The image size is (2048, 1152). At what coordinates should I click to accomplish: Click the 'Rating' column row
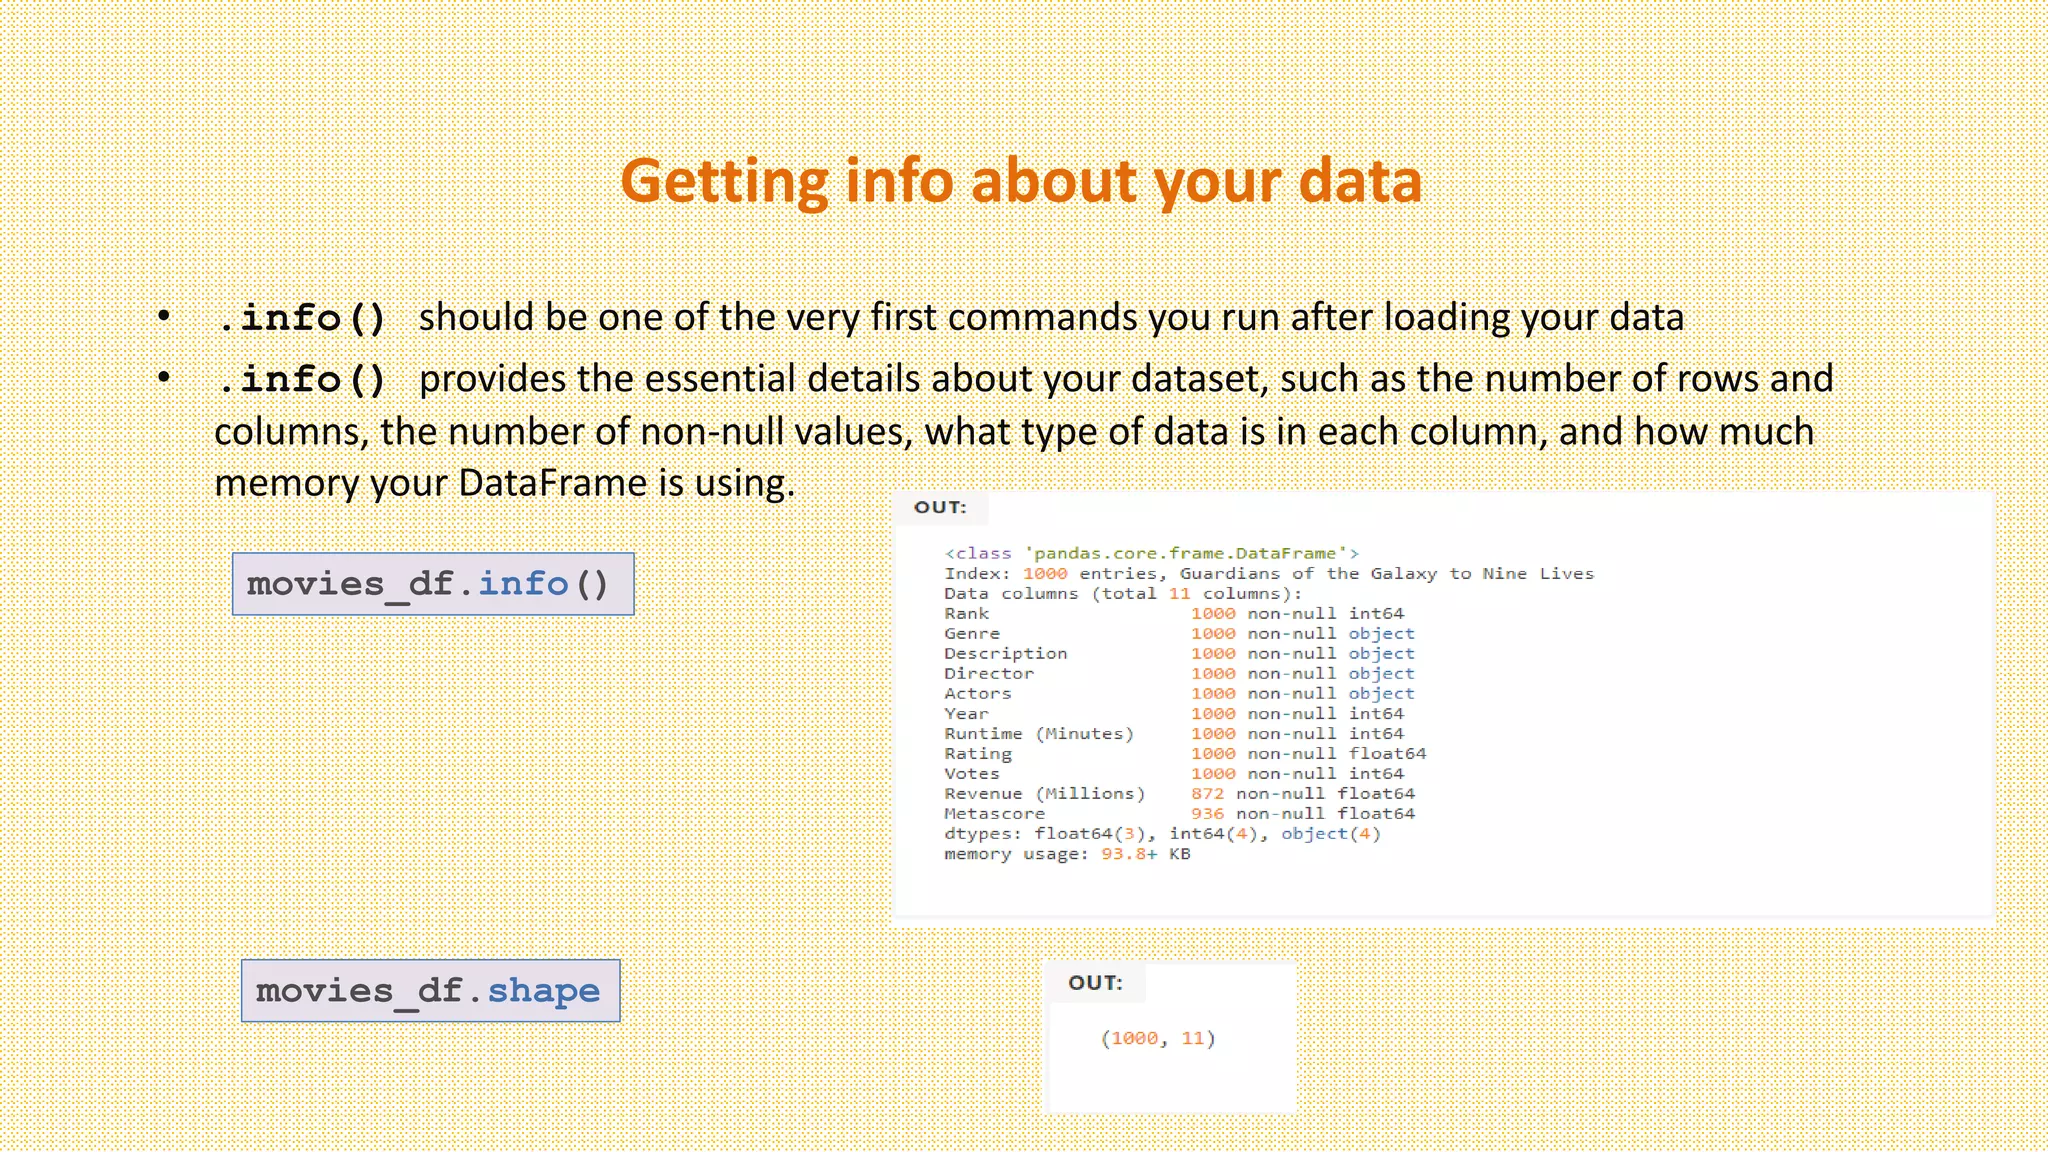pyautogui.click(x=1185, y=753)
